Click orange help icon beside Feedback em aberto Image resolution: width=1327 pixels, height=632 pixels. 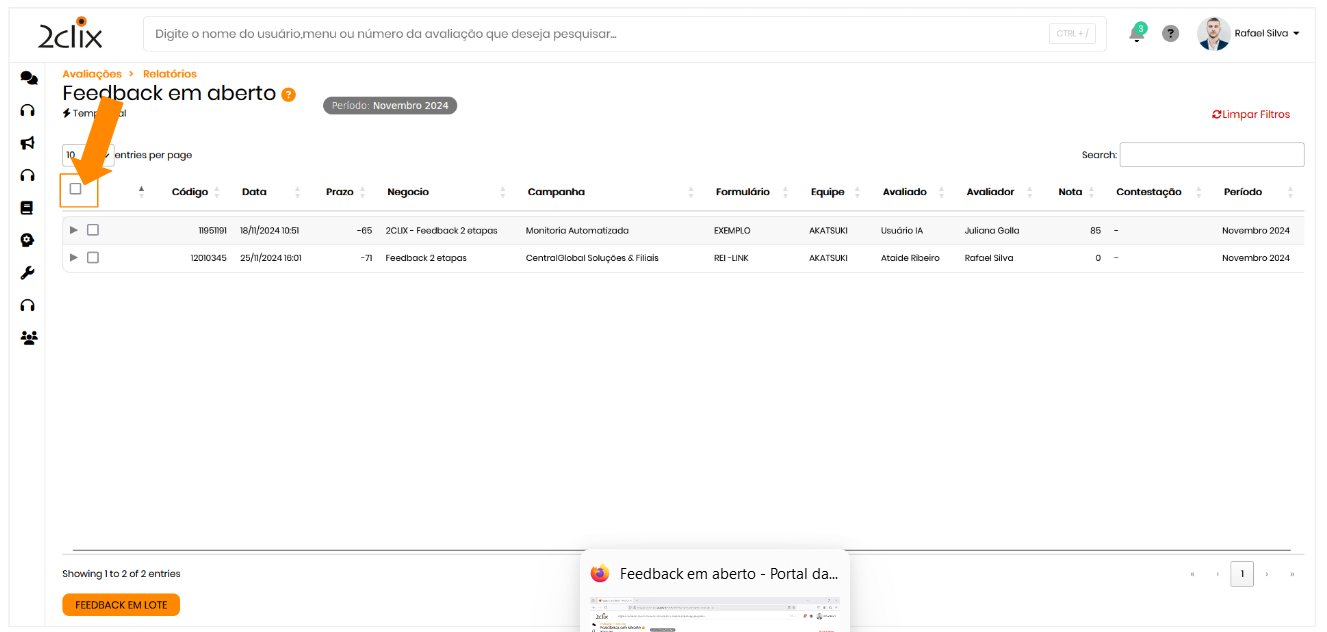[288, 94]
